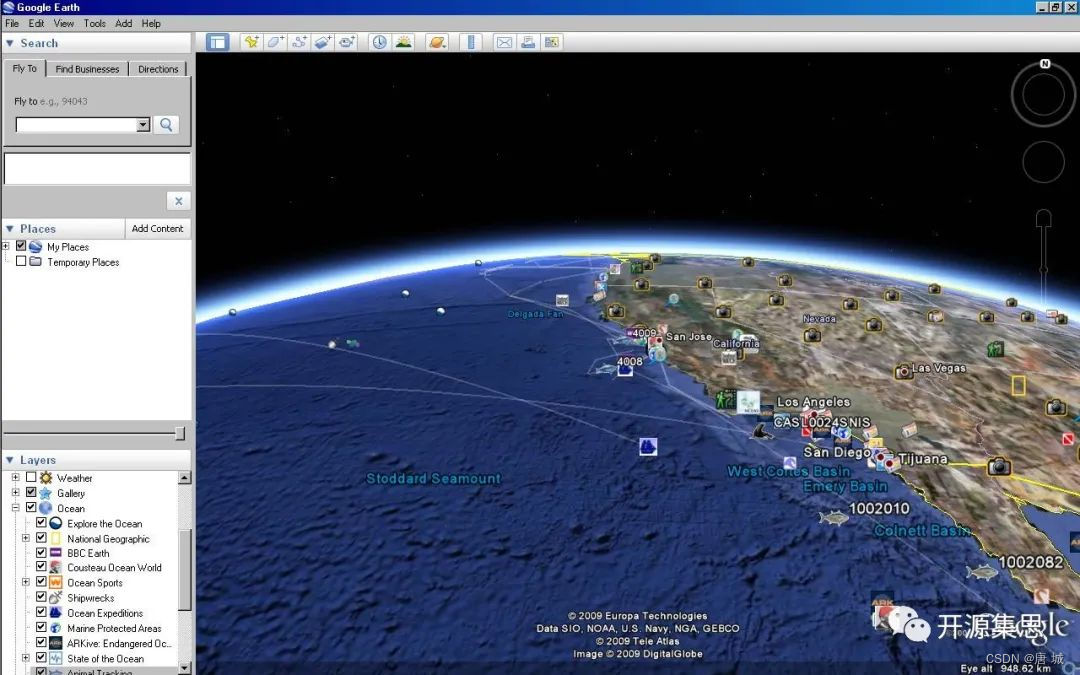Click Layers scrollbar up arrow
Image resolution: width=1080 pixels, height=675 pixels.
point(185,477)
